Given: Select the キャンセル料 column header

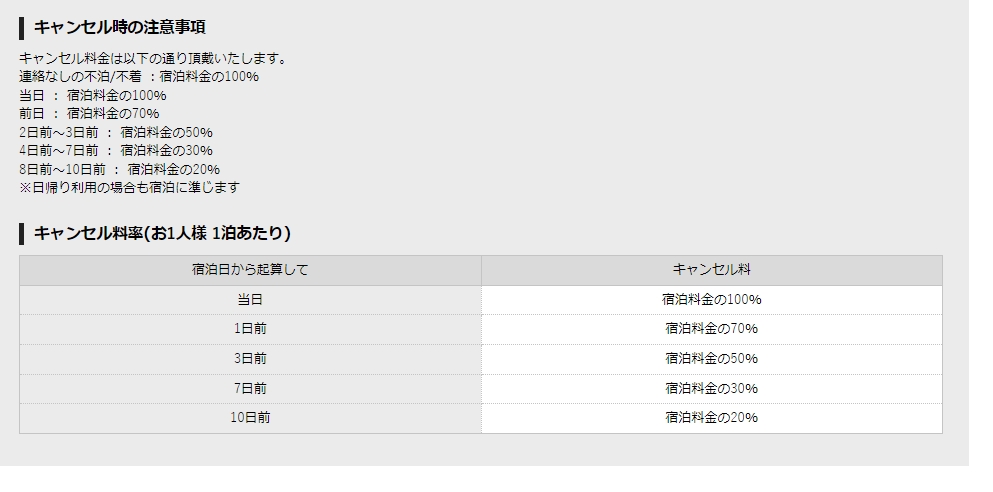Looking at the screenshot, I should click(712, 270).
